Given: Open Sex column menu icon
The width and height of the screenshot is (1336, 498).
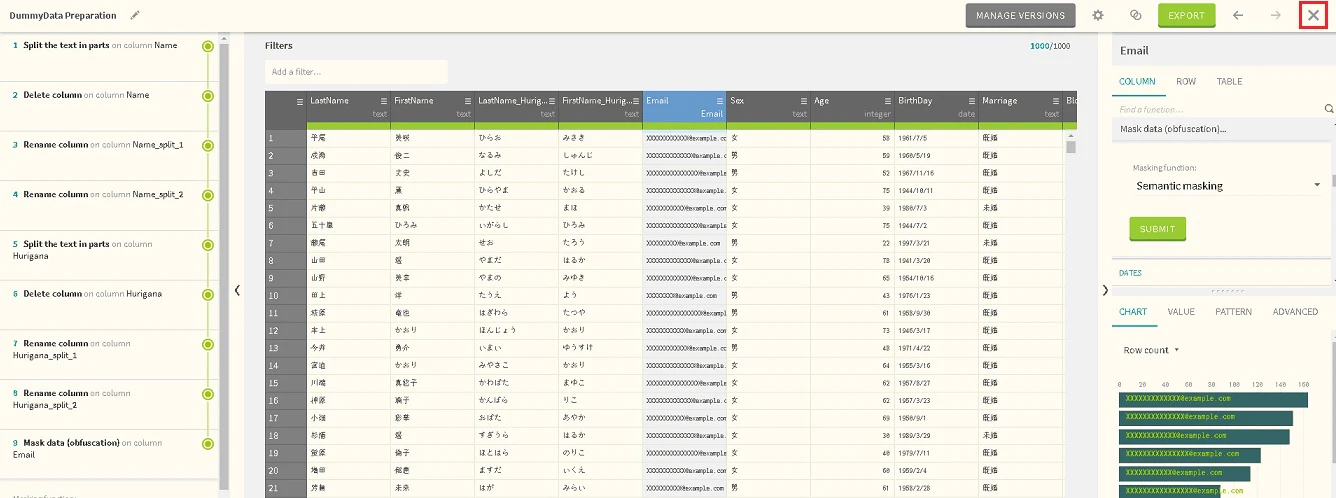Looking at the screenshot, I should click(803, 101).
